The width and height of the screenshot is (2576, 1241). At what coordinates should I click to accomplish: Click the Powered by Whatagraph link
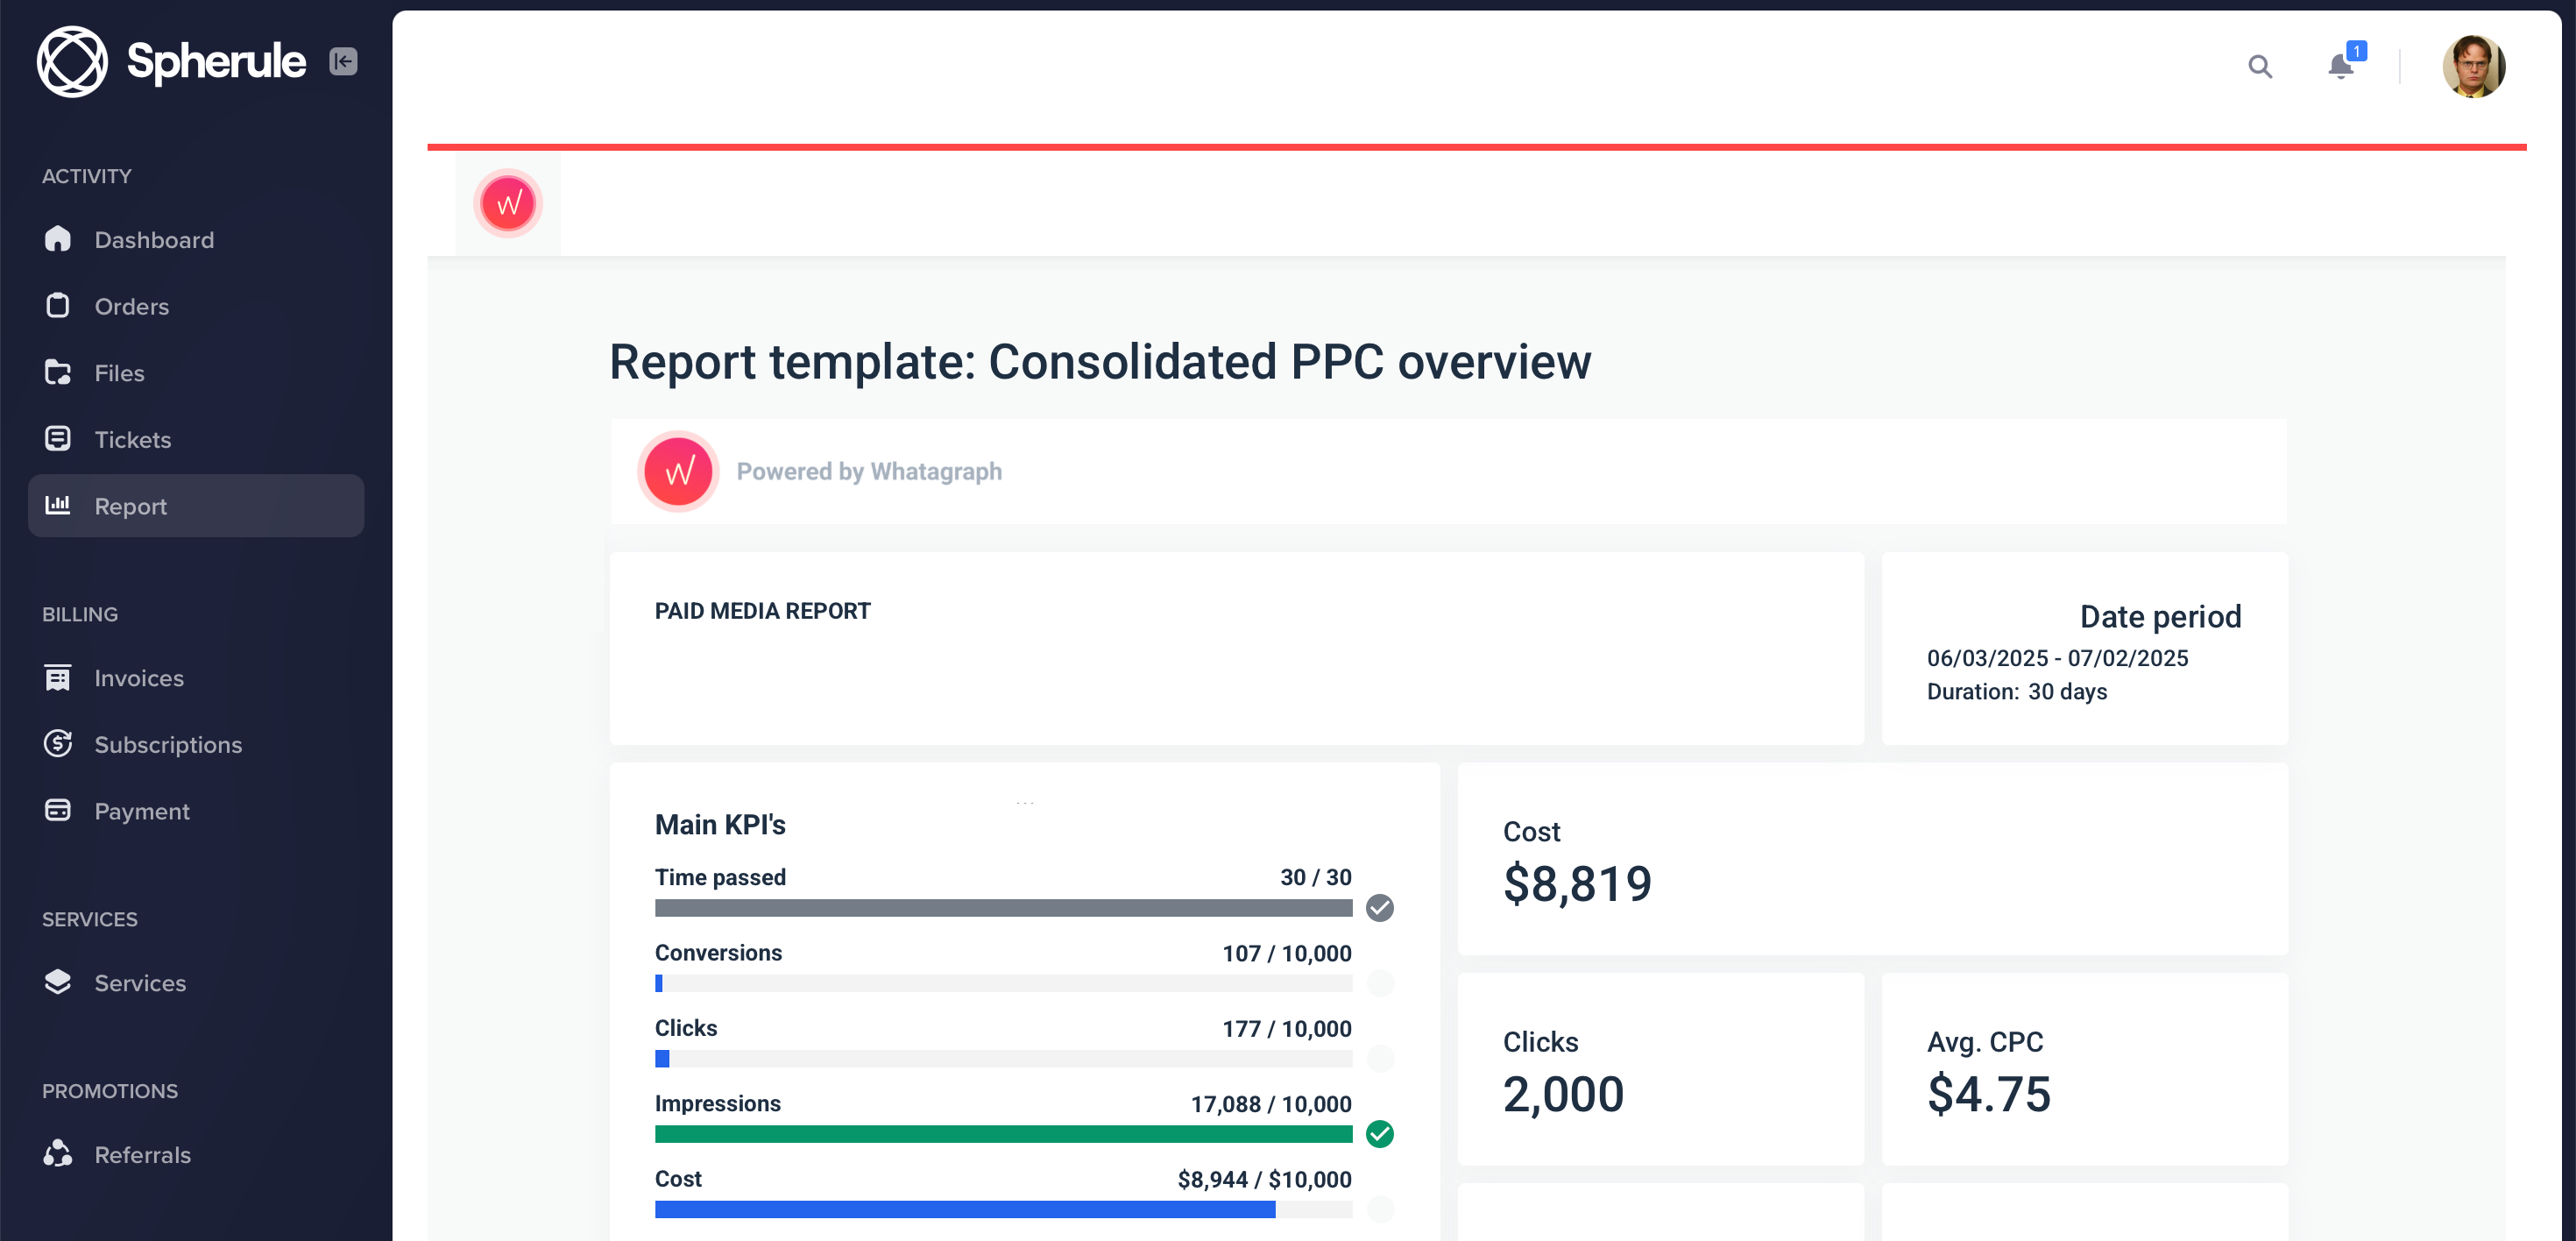coord(869,471)
